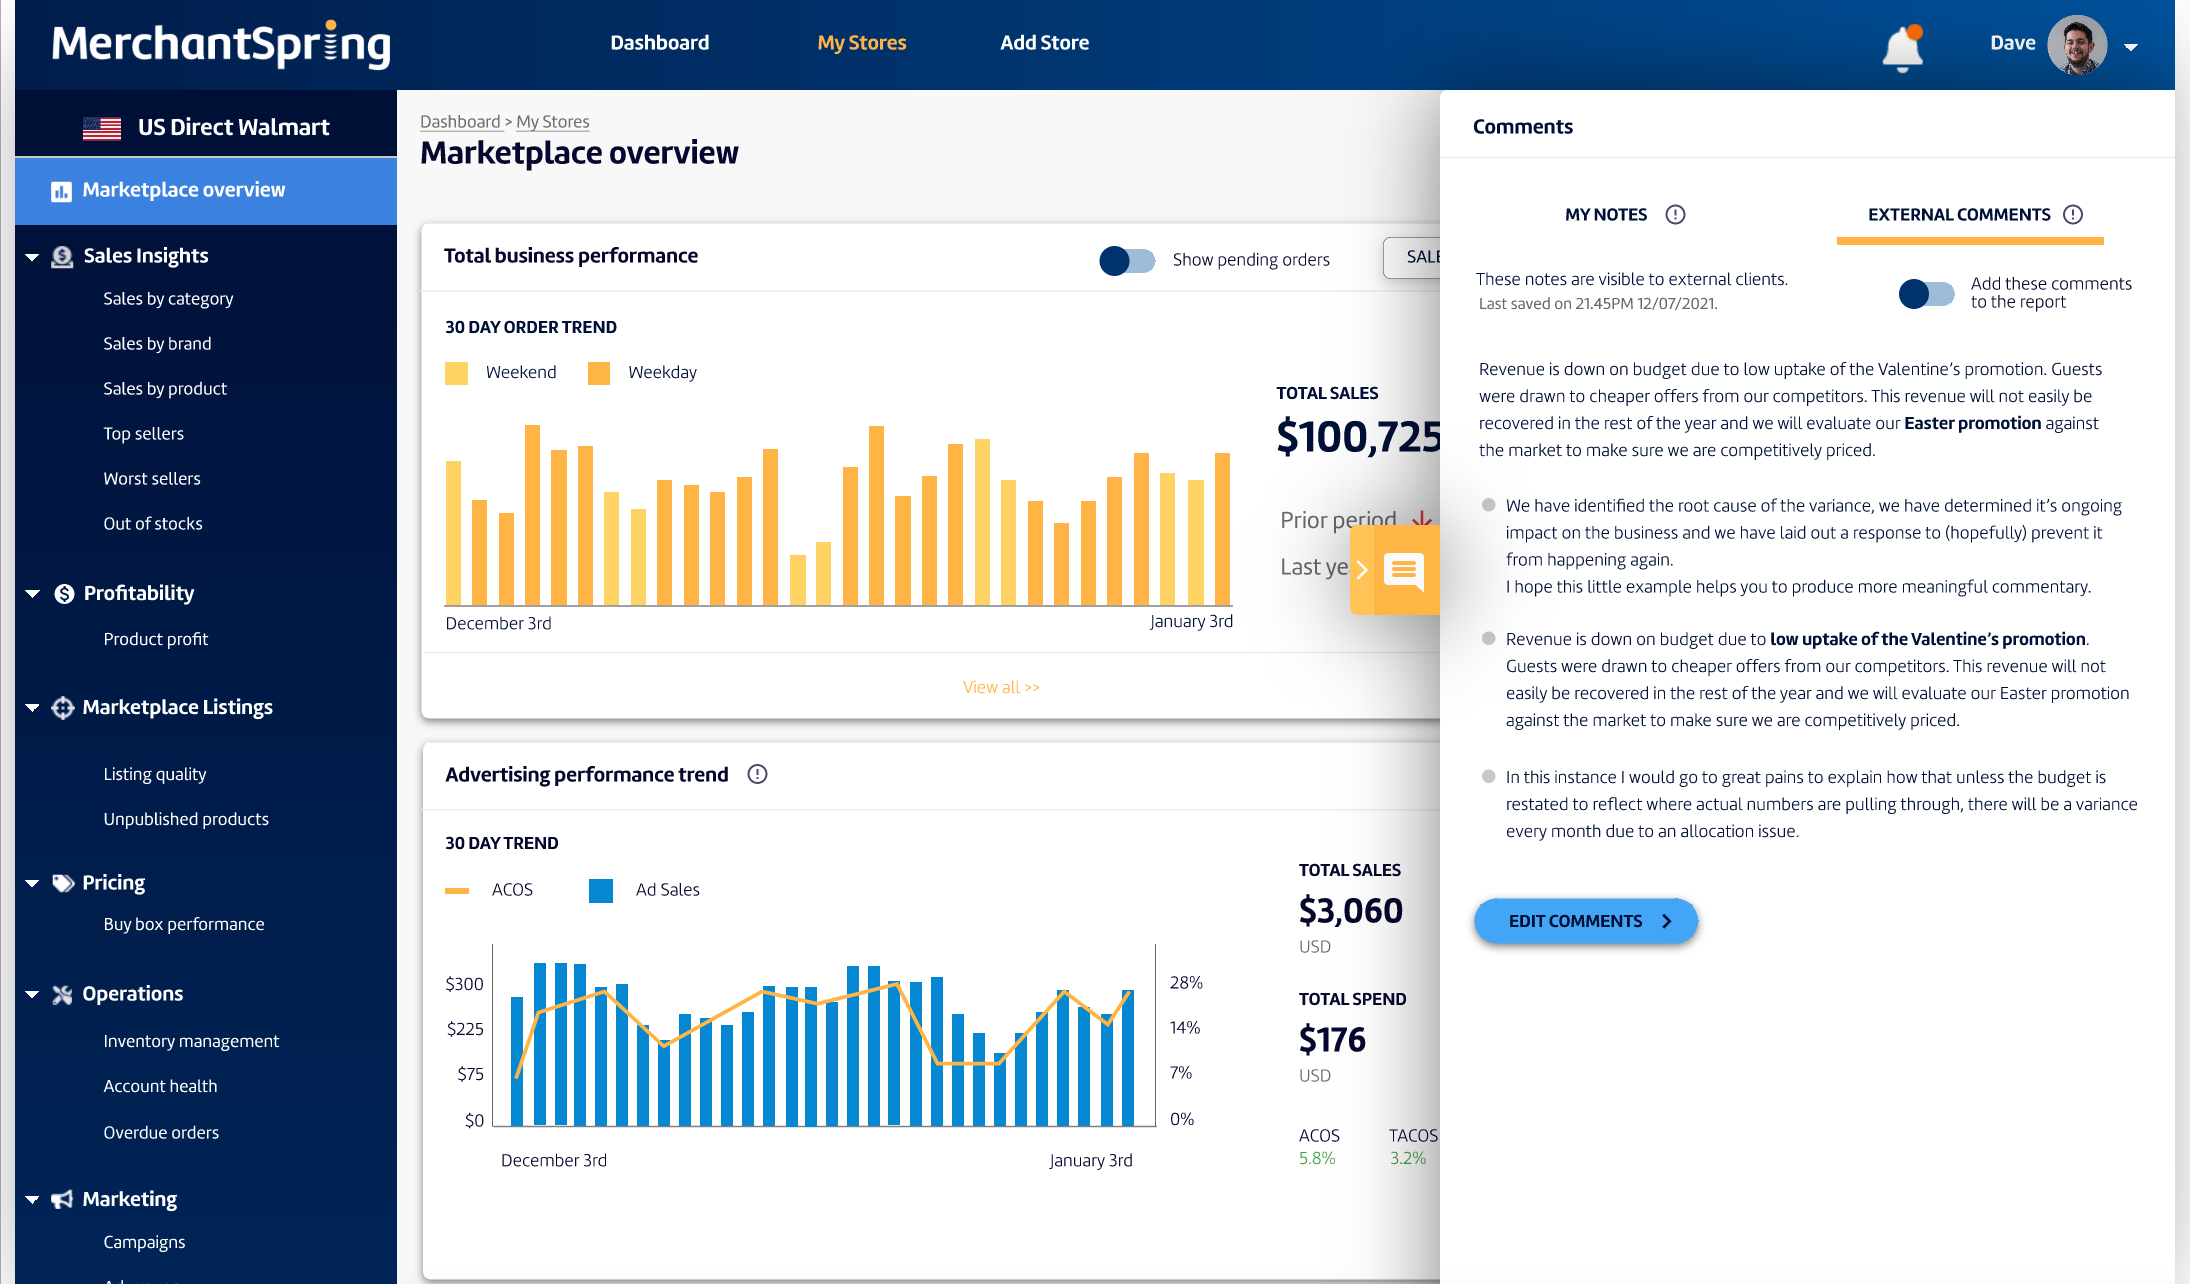
Task: Collapse the Operations section arrow
Action: [32, 994]
